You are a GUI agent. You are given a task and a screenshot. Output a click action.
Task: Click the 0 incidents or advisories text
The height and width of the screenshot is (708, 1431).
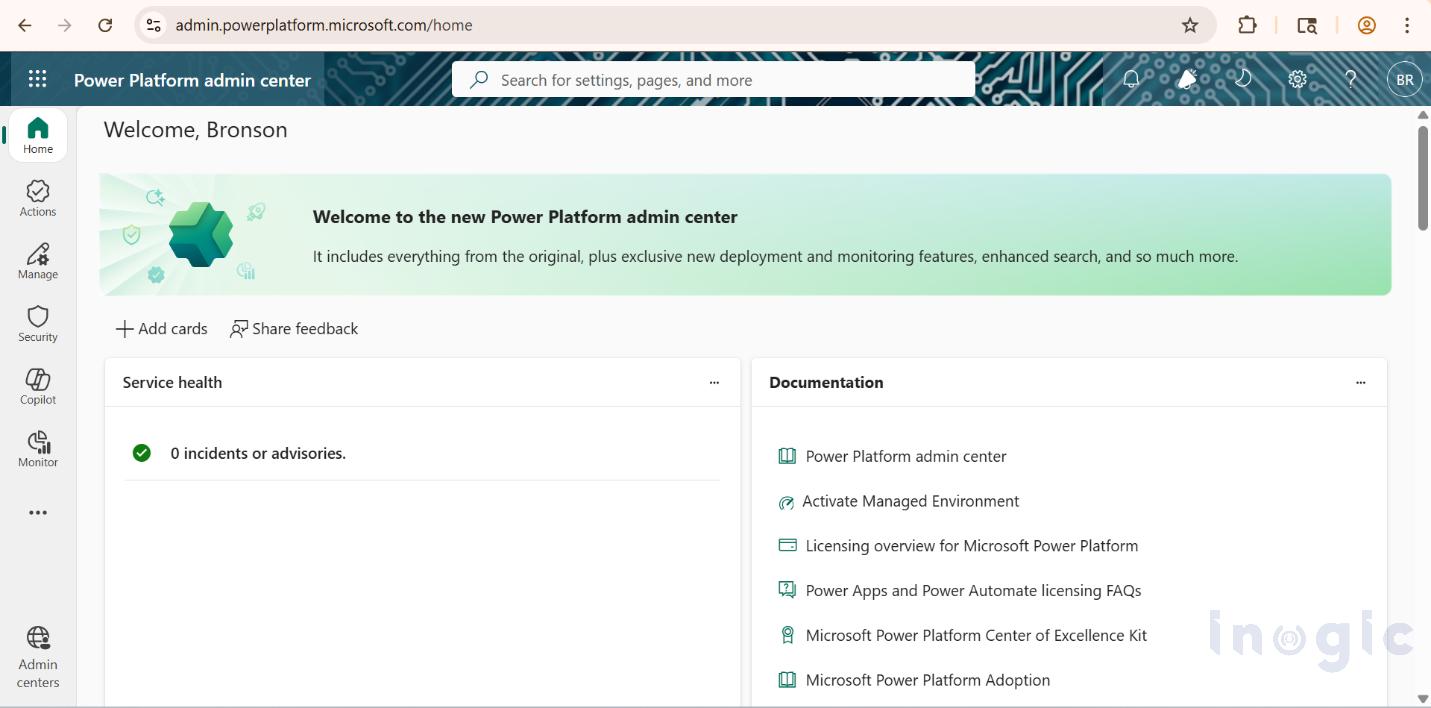click(258, 453)
